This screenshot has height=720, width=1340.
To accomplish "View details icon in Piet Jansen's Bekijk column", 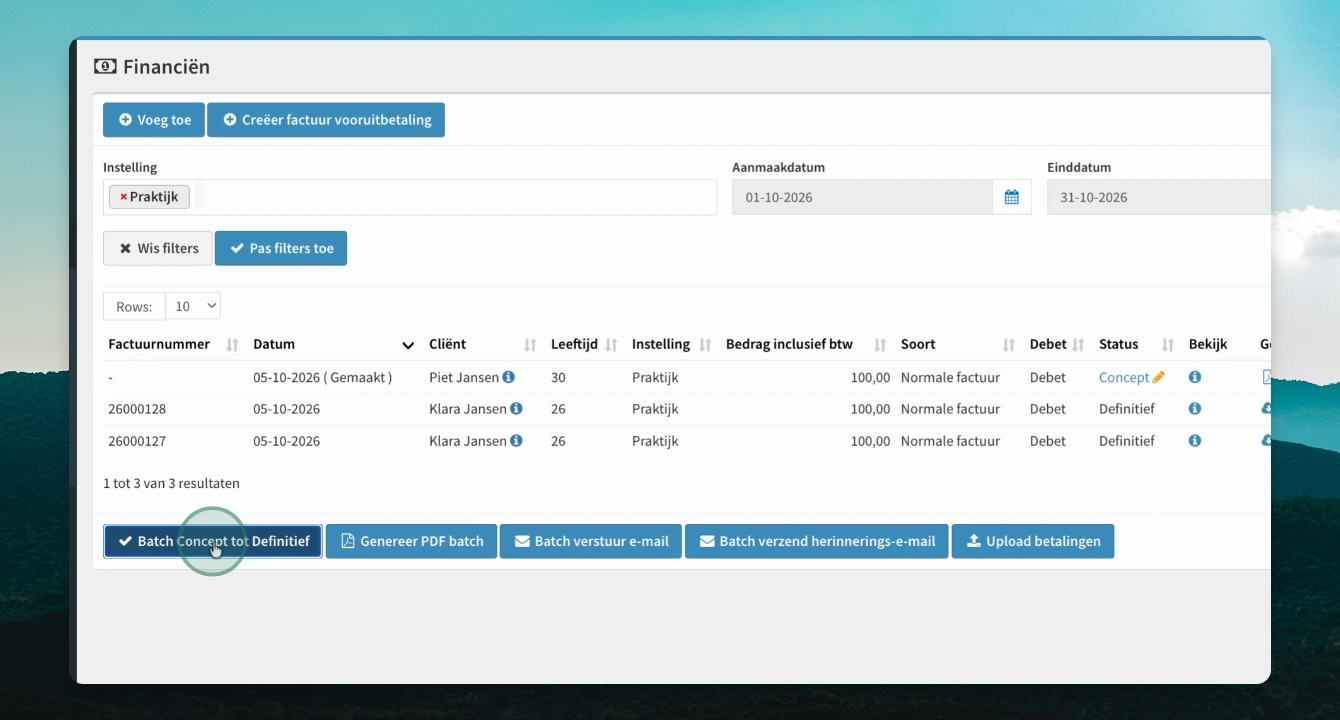I will click(x=1195, y=377).
